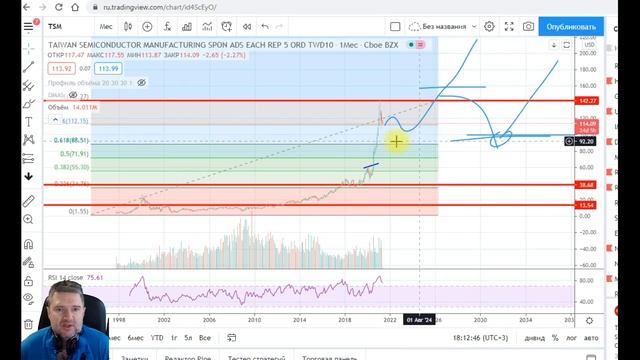Toggle hide all drawings eye icon

(29, 299)
